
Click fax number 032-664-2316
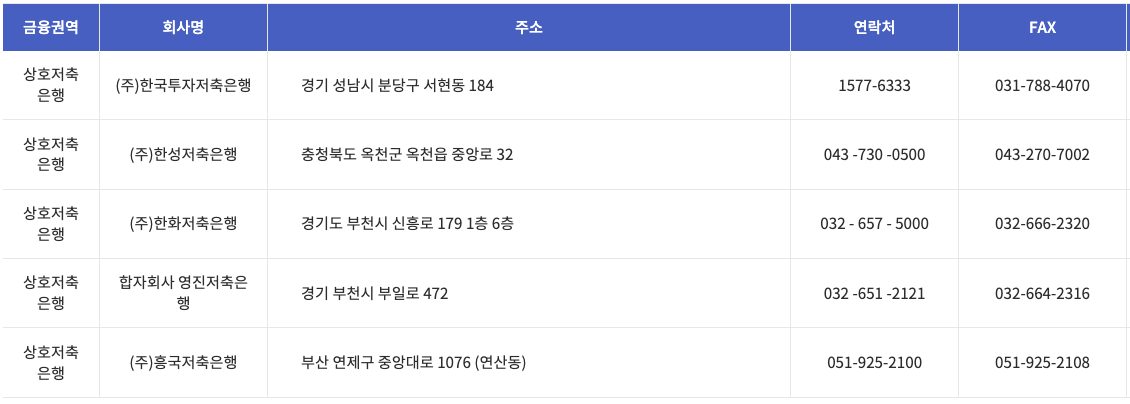[x=1042, y=293]
